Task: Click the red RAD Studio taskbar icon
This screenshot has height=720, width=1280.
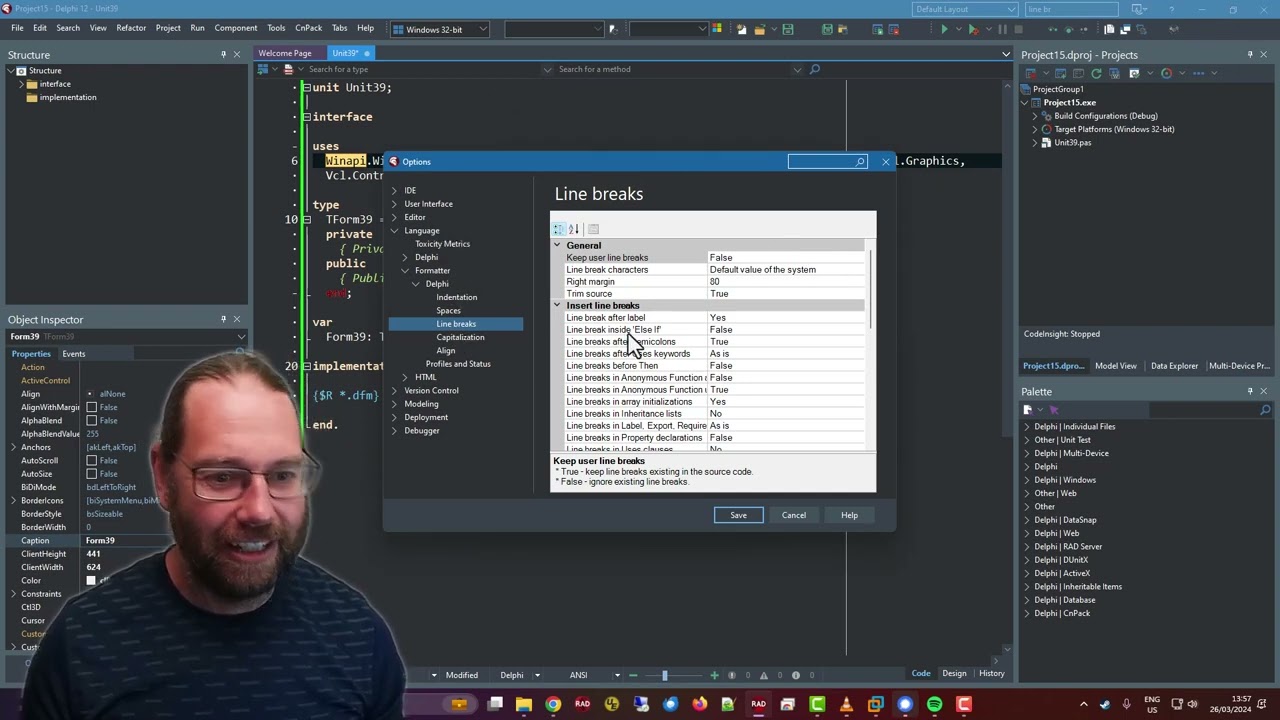Action: coord(582,704)
